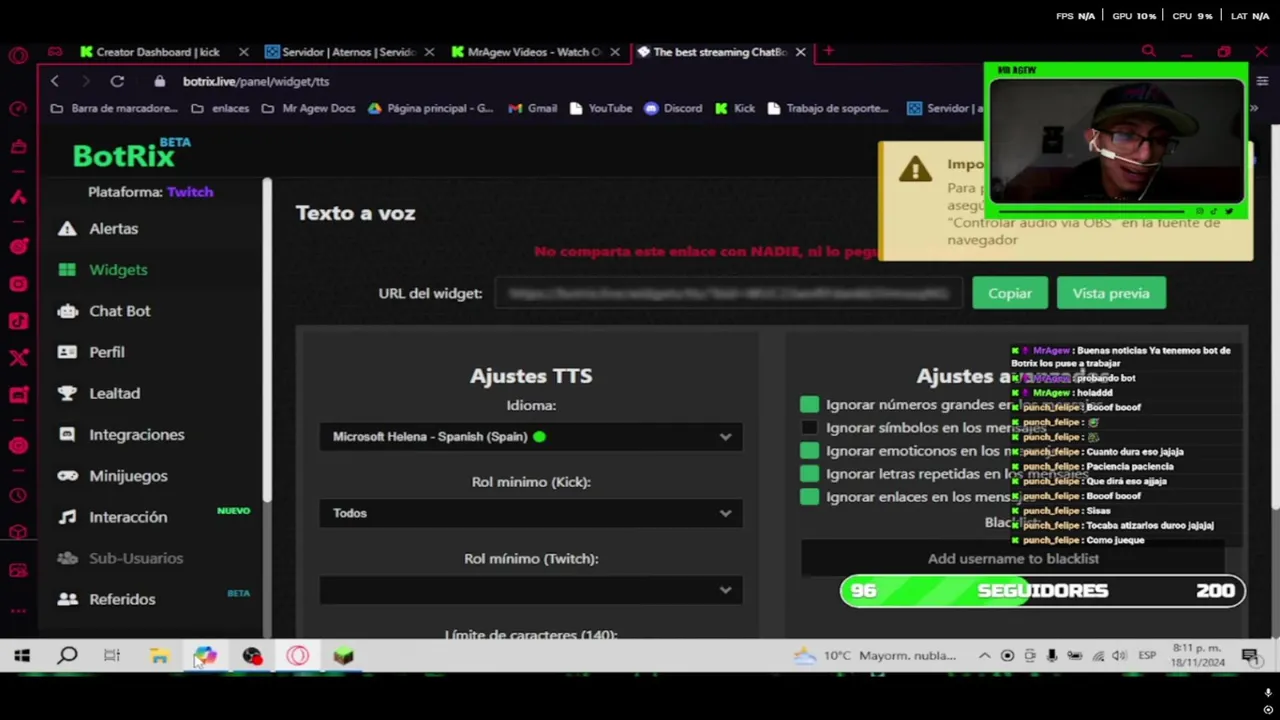Open the browser search tabs magnifier icon

coord(1148,51)
